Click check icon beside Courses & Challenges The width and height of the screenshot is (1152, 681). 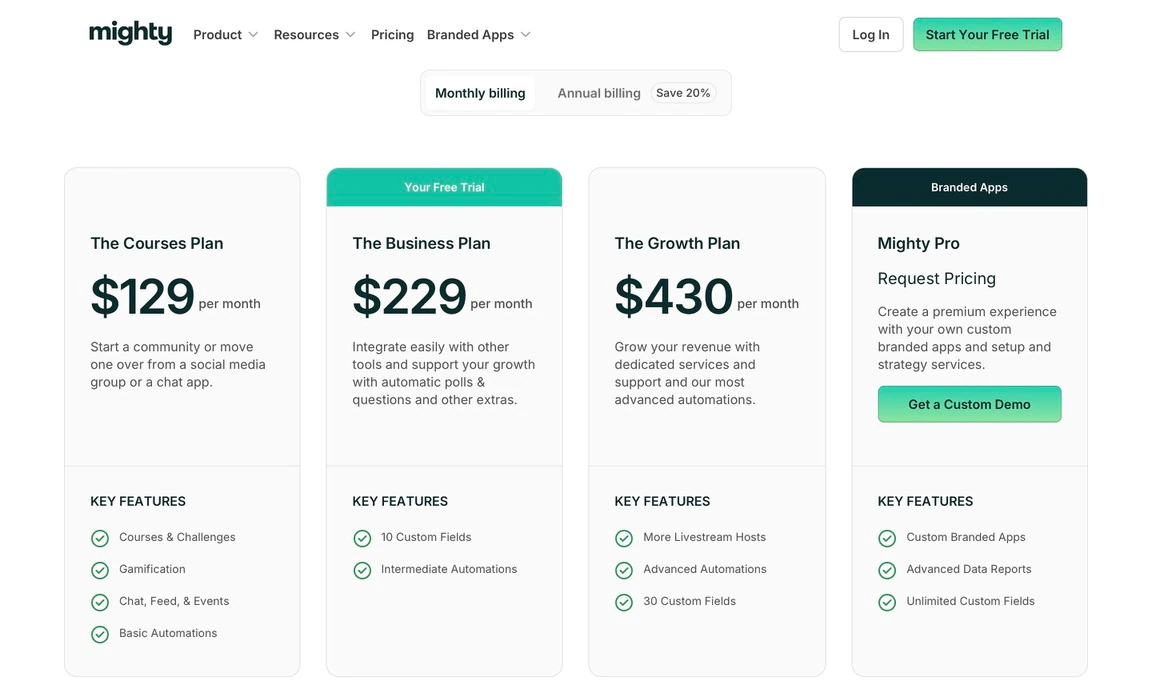click(100, 538)
